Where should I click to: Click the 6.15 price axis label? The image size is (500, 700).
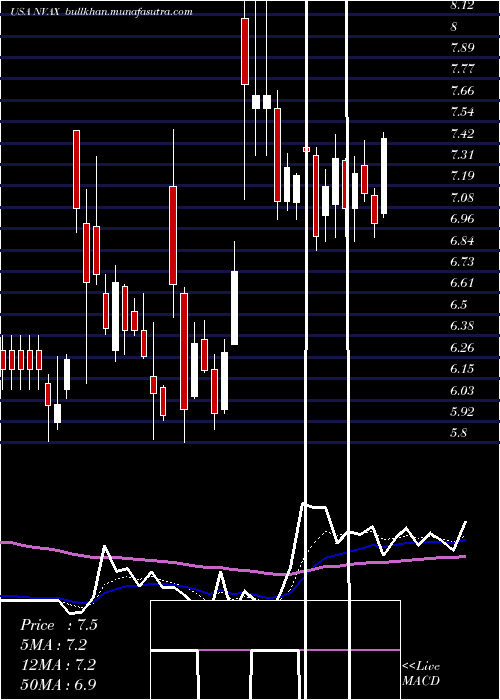(462, 369)
